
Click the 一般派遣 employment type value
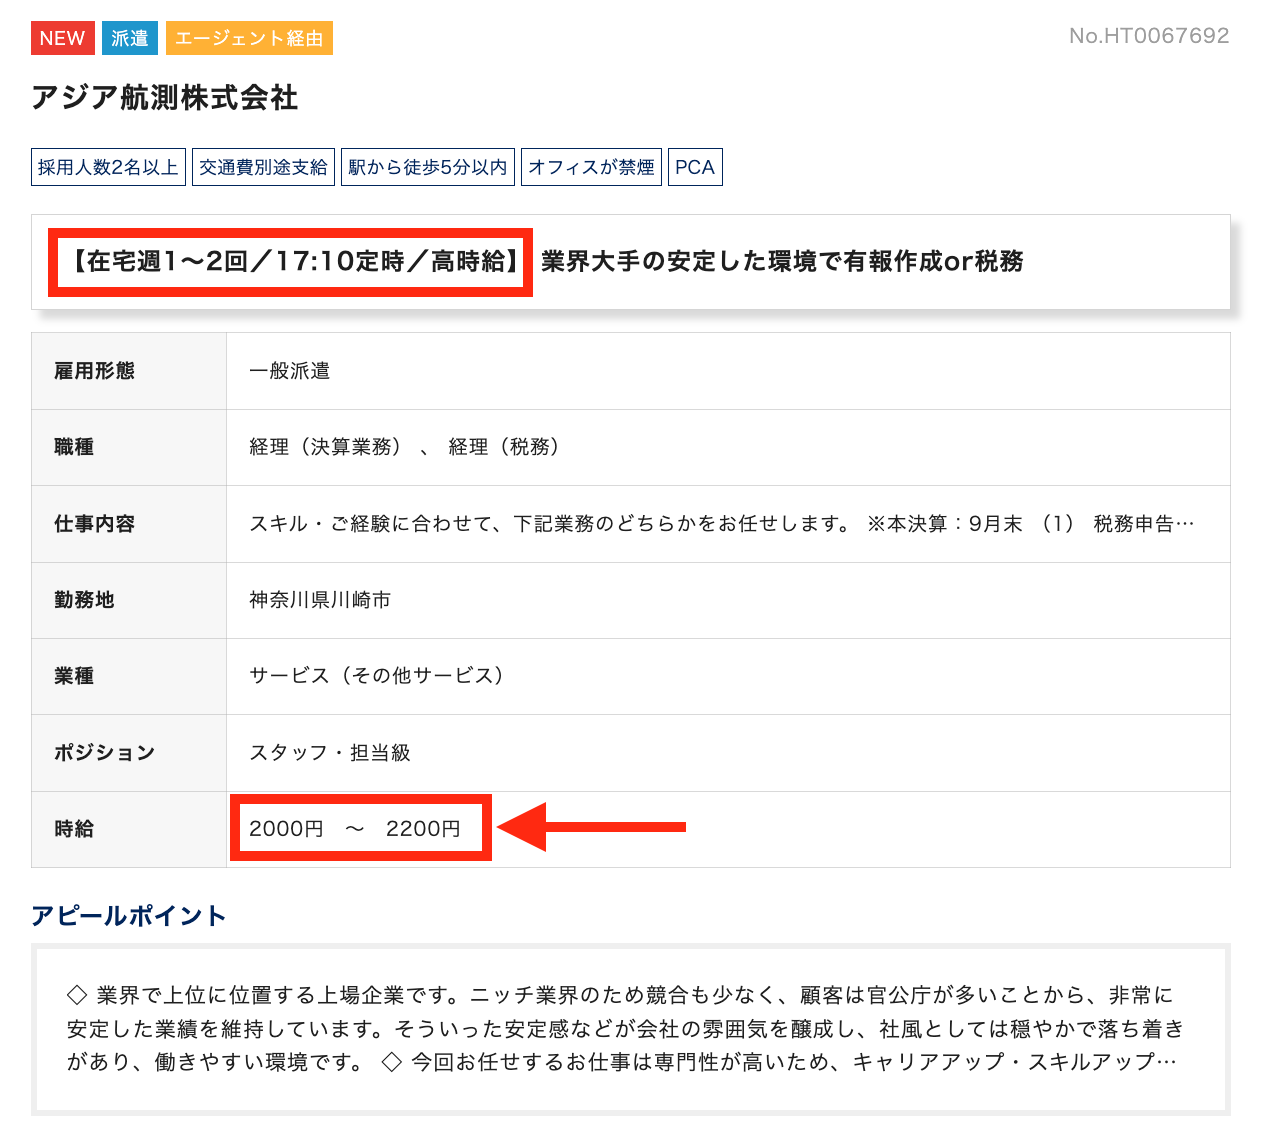pos(289,371)
